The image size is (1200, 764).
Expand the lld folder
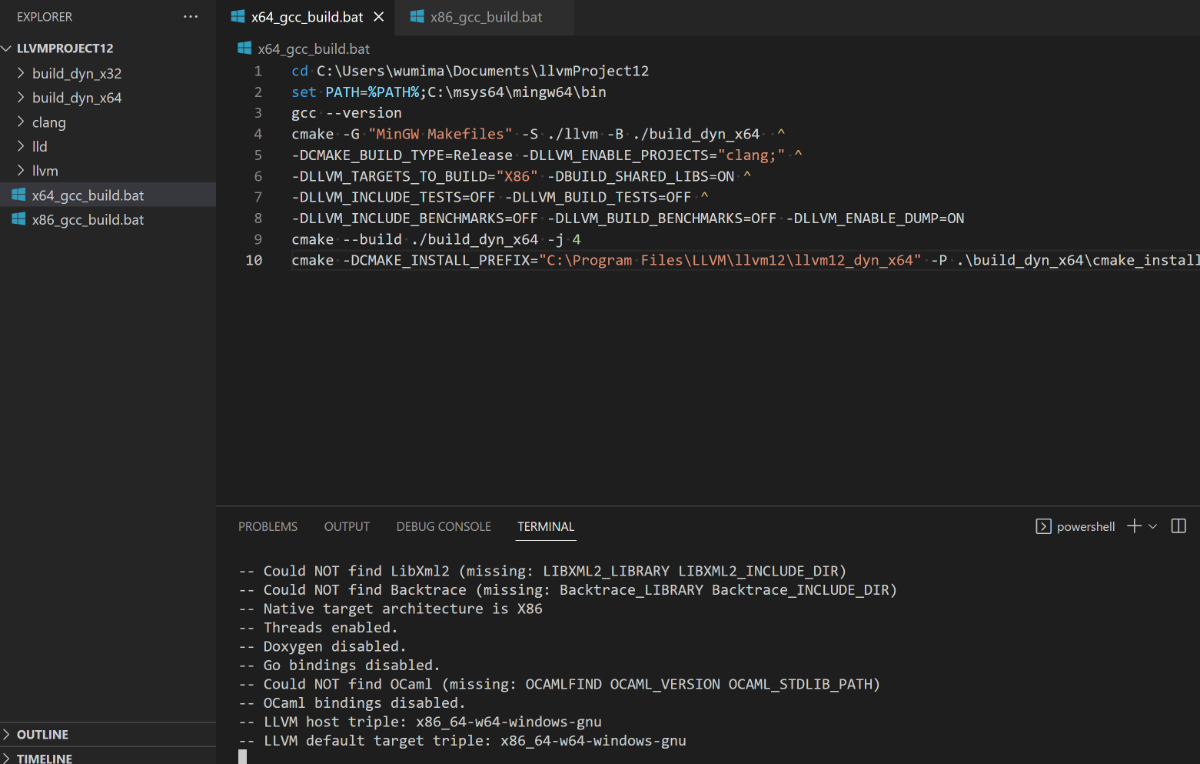click(x=39, y=146)
